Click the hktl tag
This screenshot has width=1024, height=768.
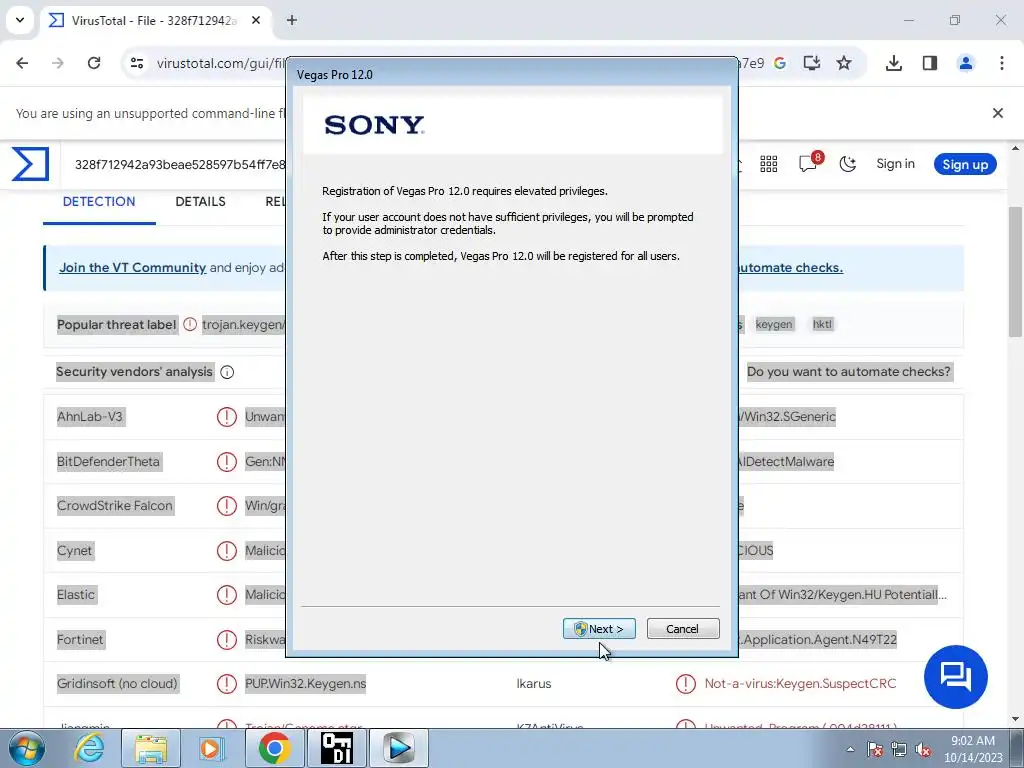[822, 324]
